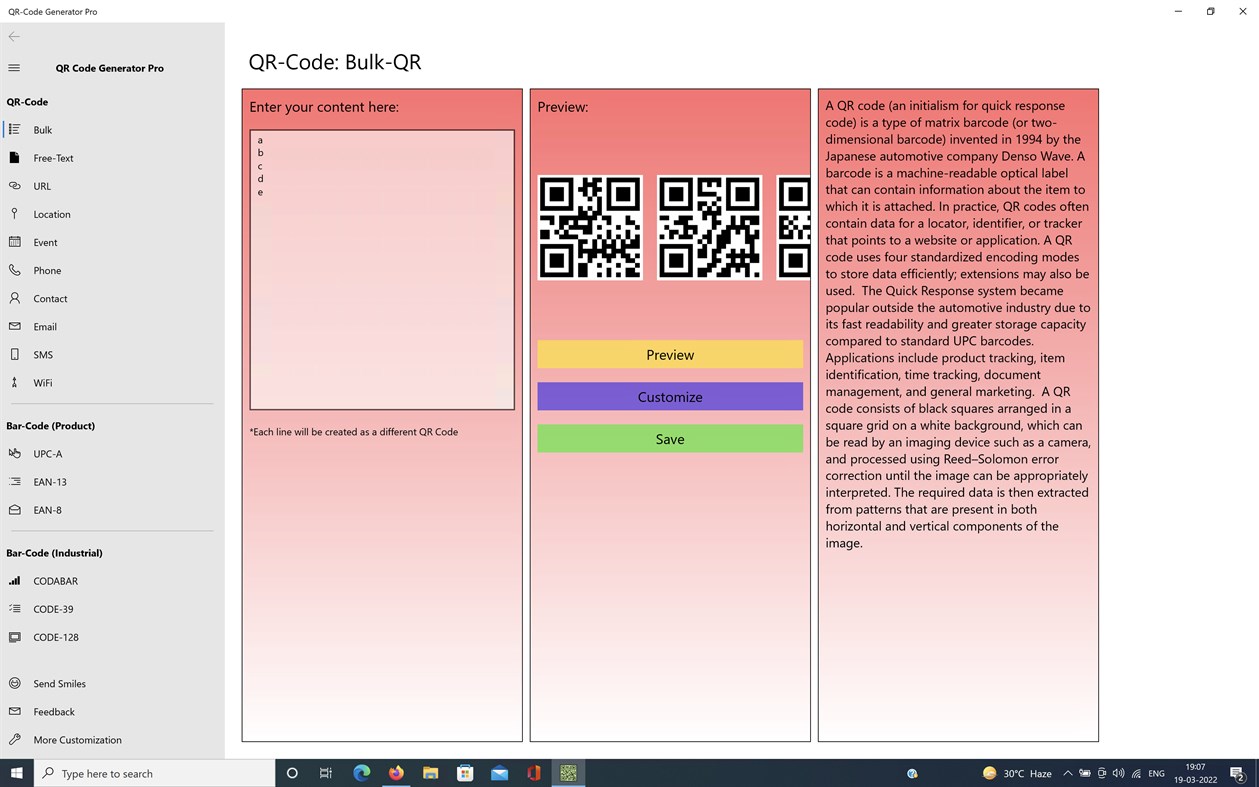Collapse the sidebar with the hamburger menu
Viewport: 1259px width, 787px height.
13,68
